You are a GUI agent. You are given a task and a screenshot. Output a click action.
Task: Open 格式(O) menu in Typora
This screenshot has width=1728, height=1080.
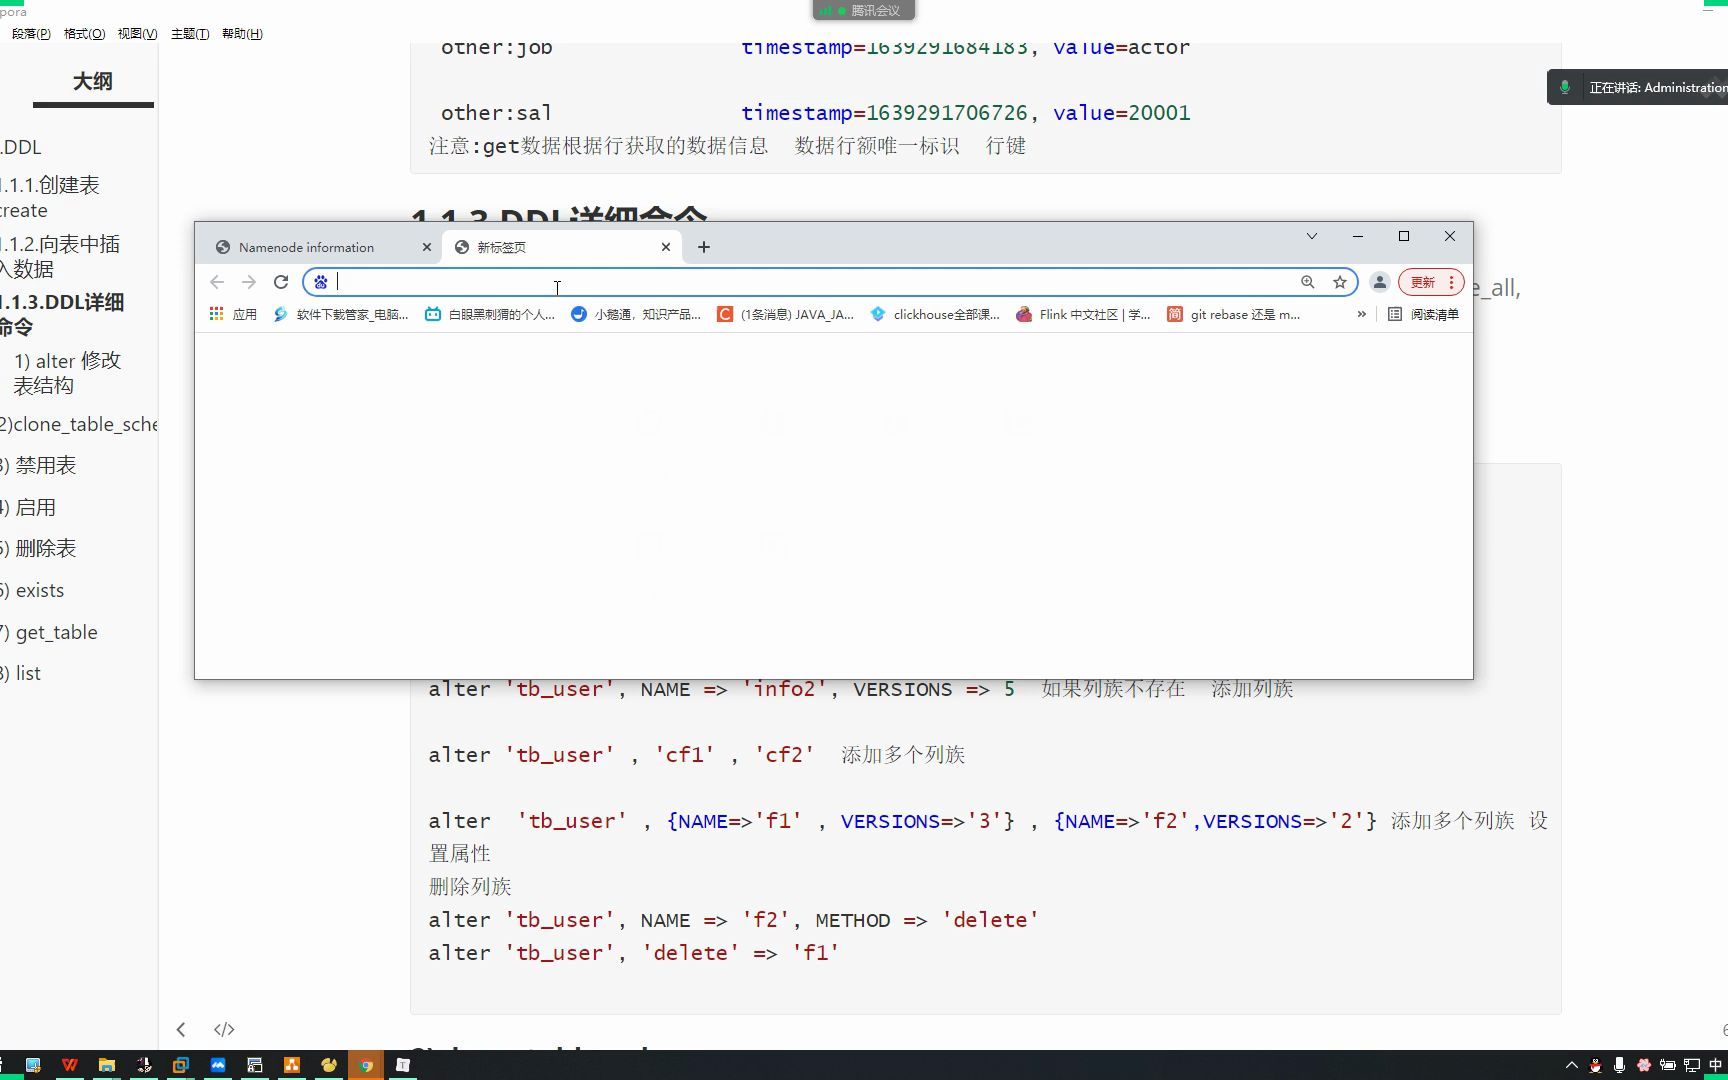[x=84, y=34]
